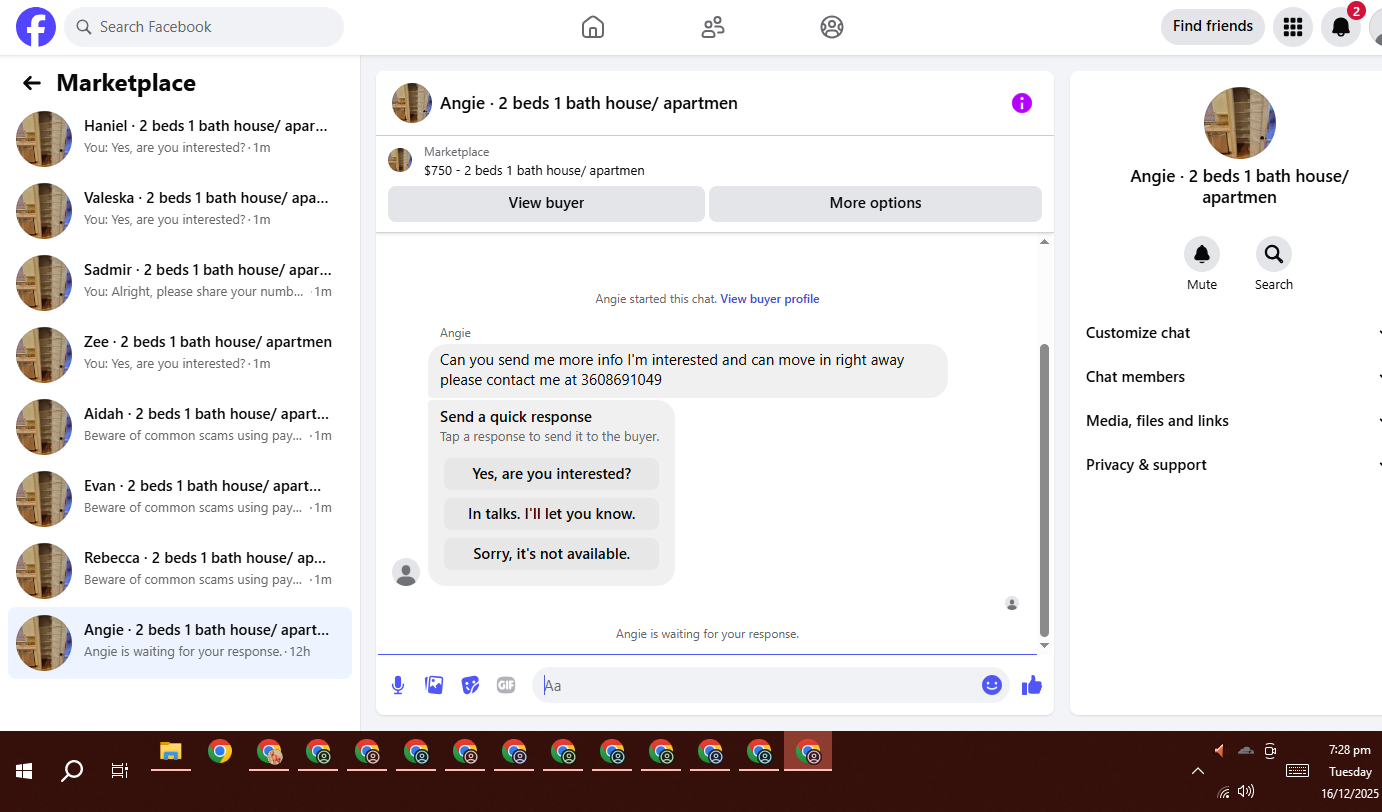Open the chat with Valeska
1382x812 pixels.
coord(180,211)
